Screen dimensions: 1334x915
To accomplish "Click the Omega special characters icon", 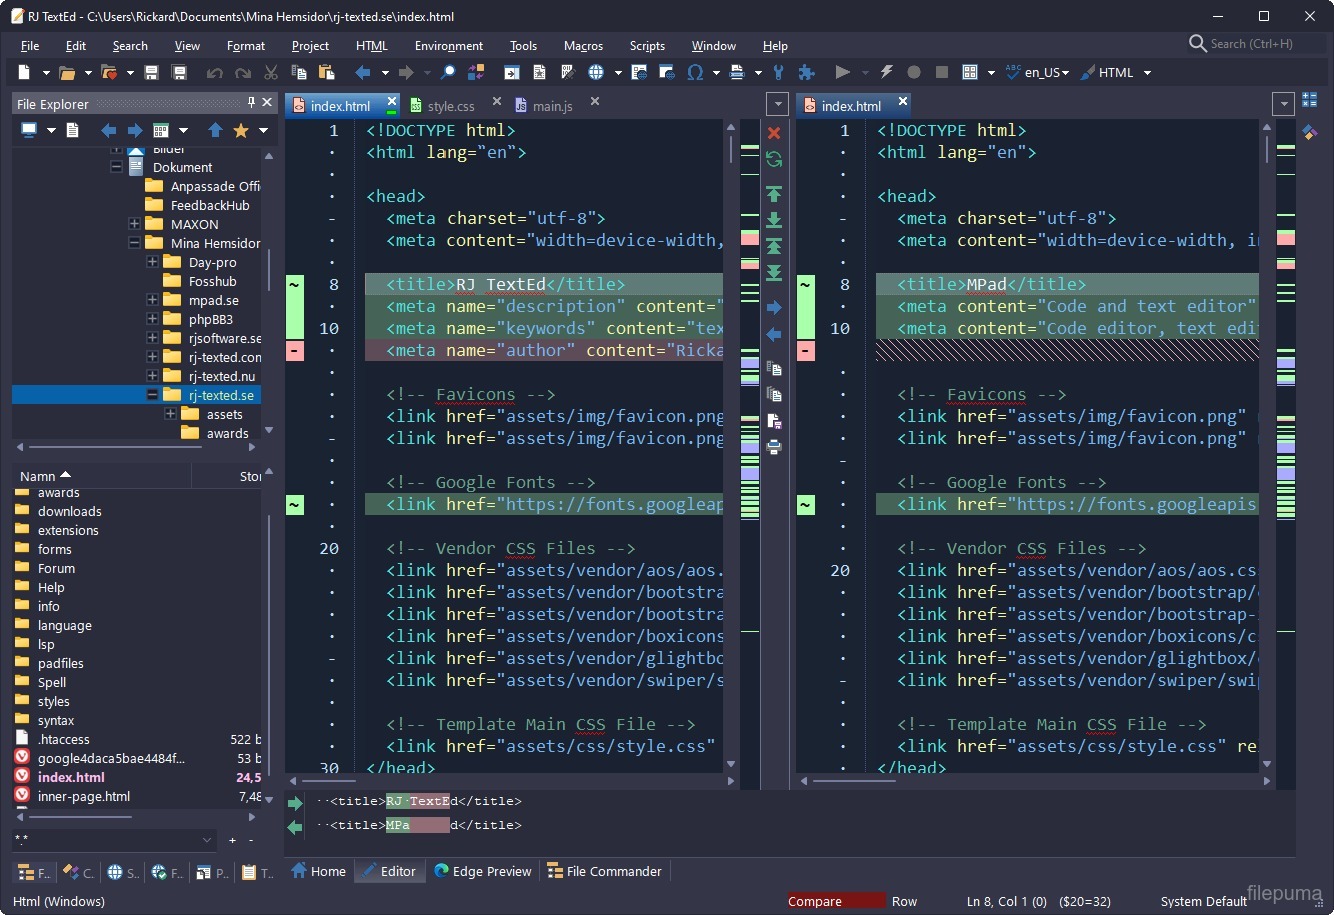I will [x=695, y=72].
